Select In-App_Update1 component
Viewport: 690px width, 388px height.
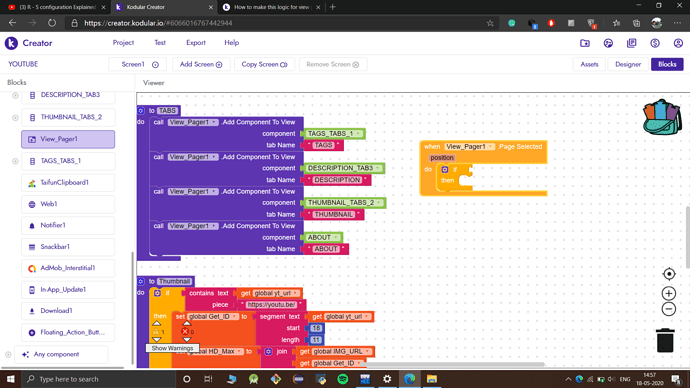tap(68, 289)
